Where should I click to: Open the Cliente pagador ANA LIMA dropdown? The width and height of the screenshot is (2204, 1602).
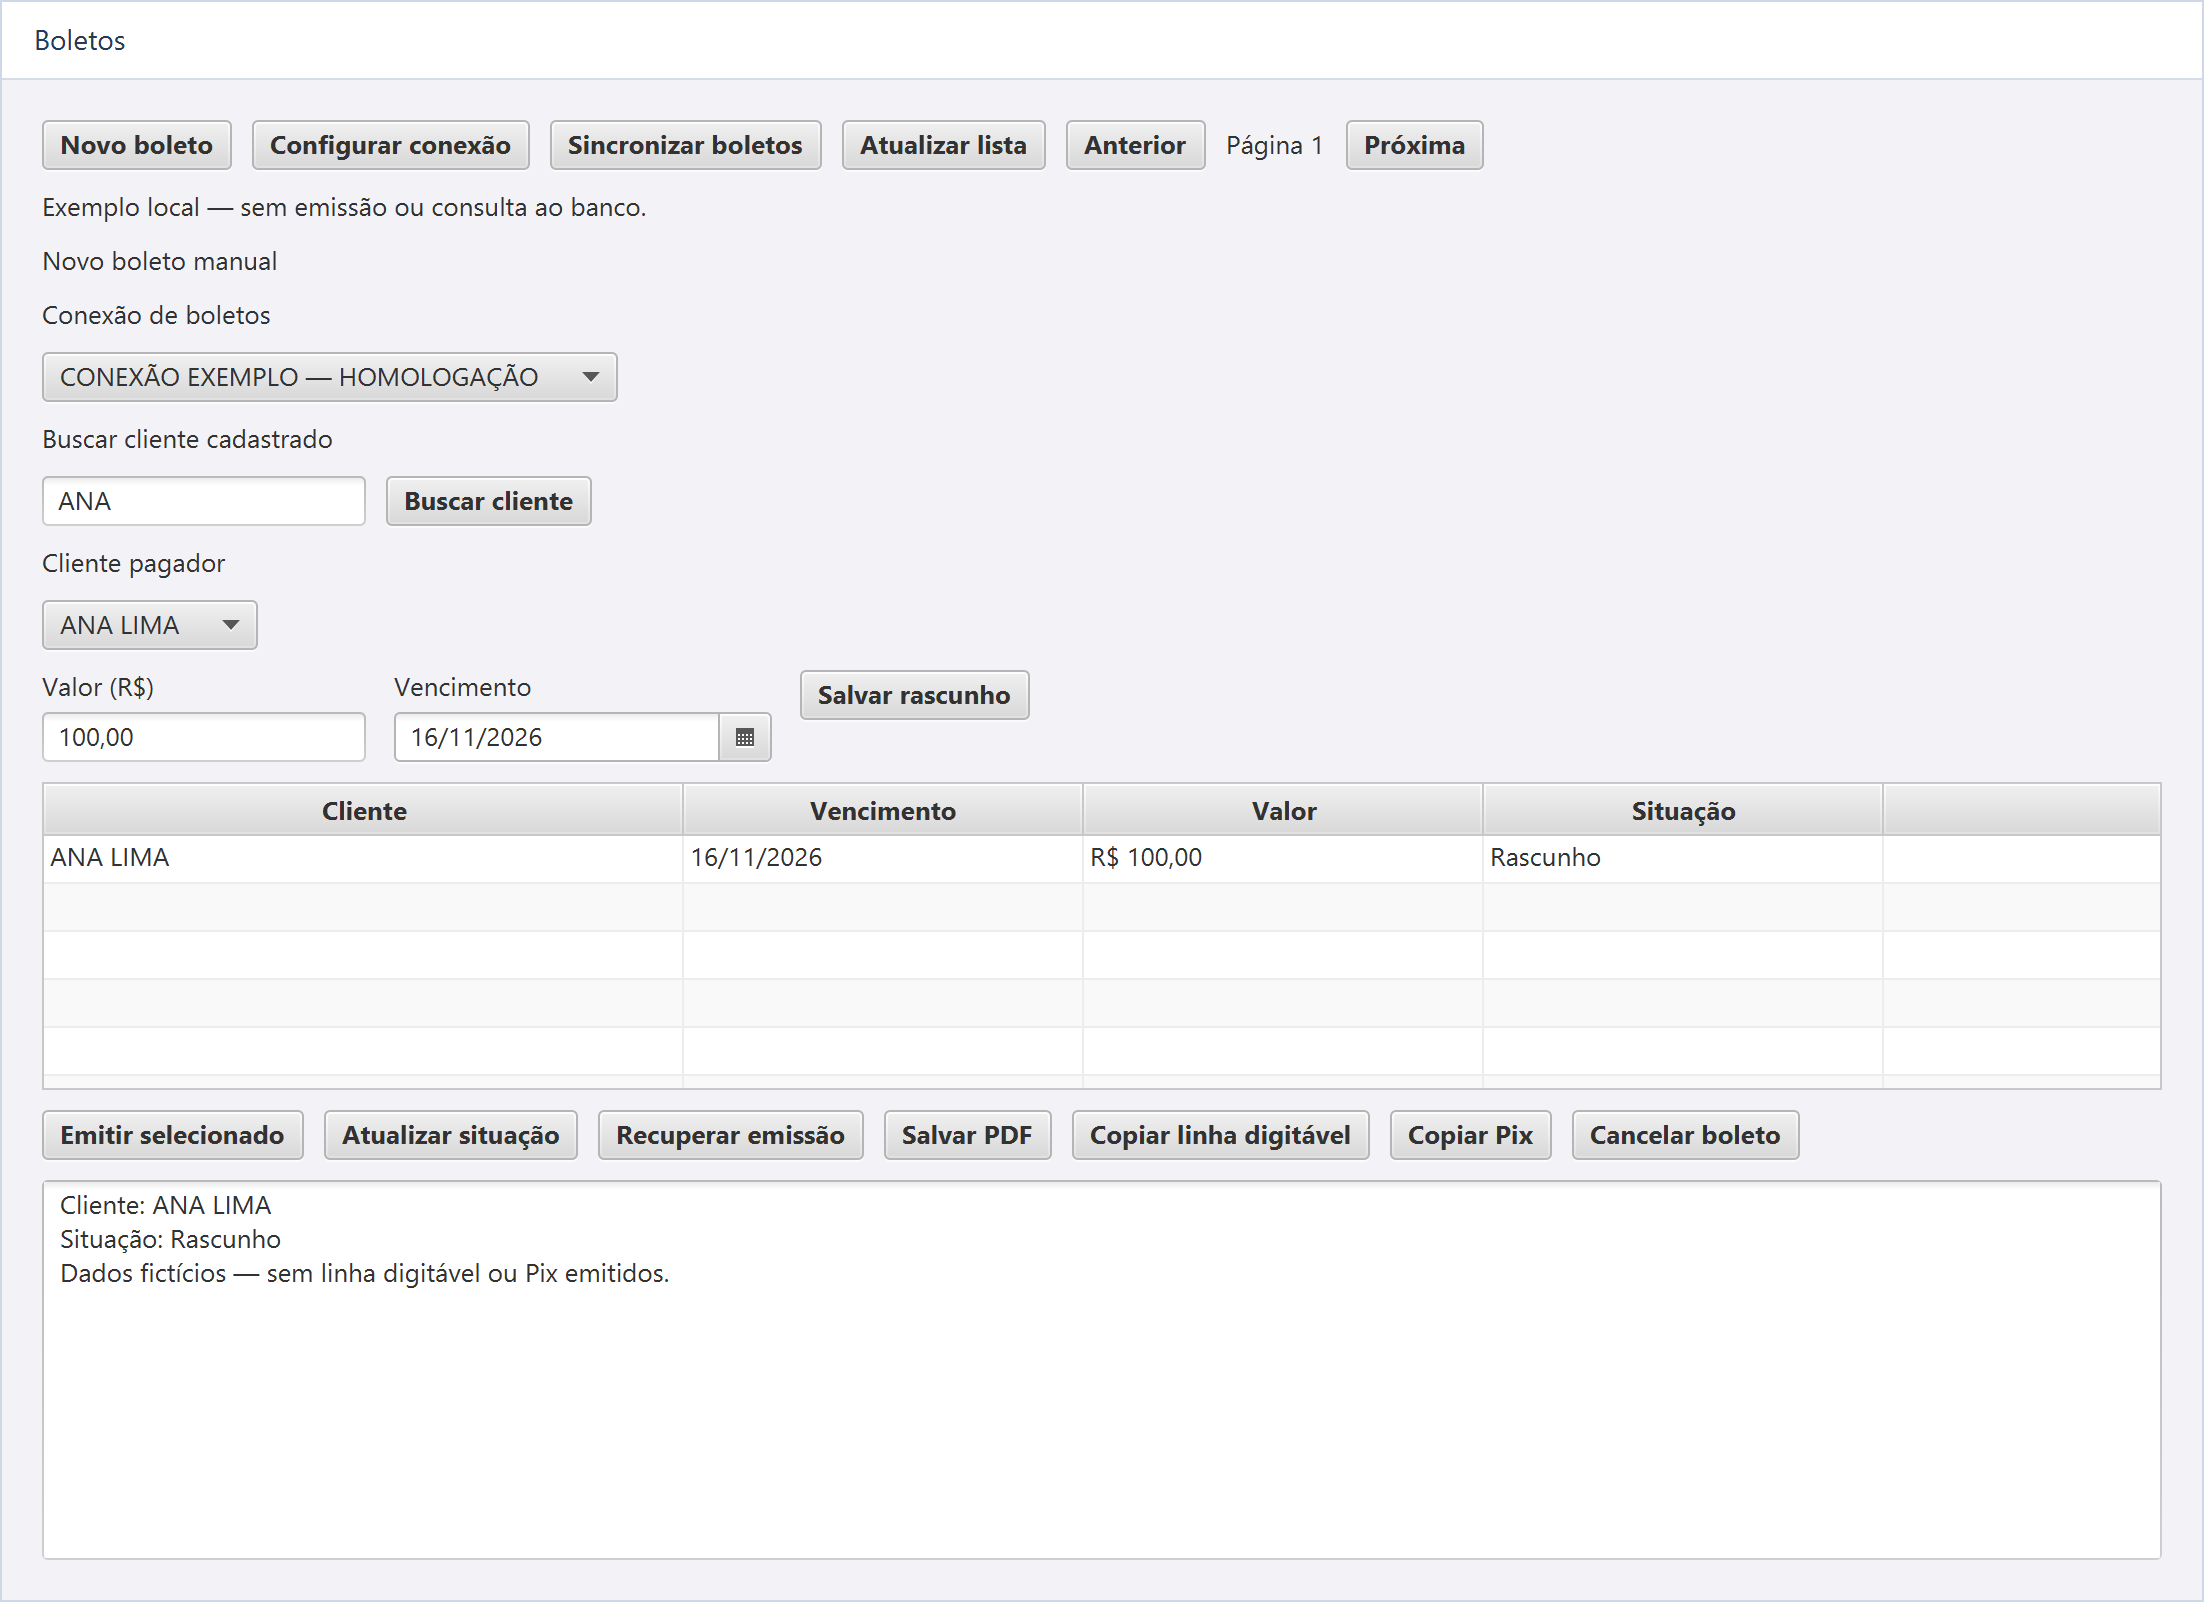(149, 625)
